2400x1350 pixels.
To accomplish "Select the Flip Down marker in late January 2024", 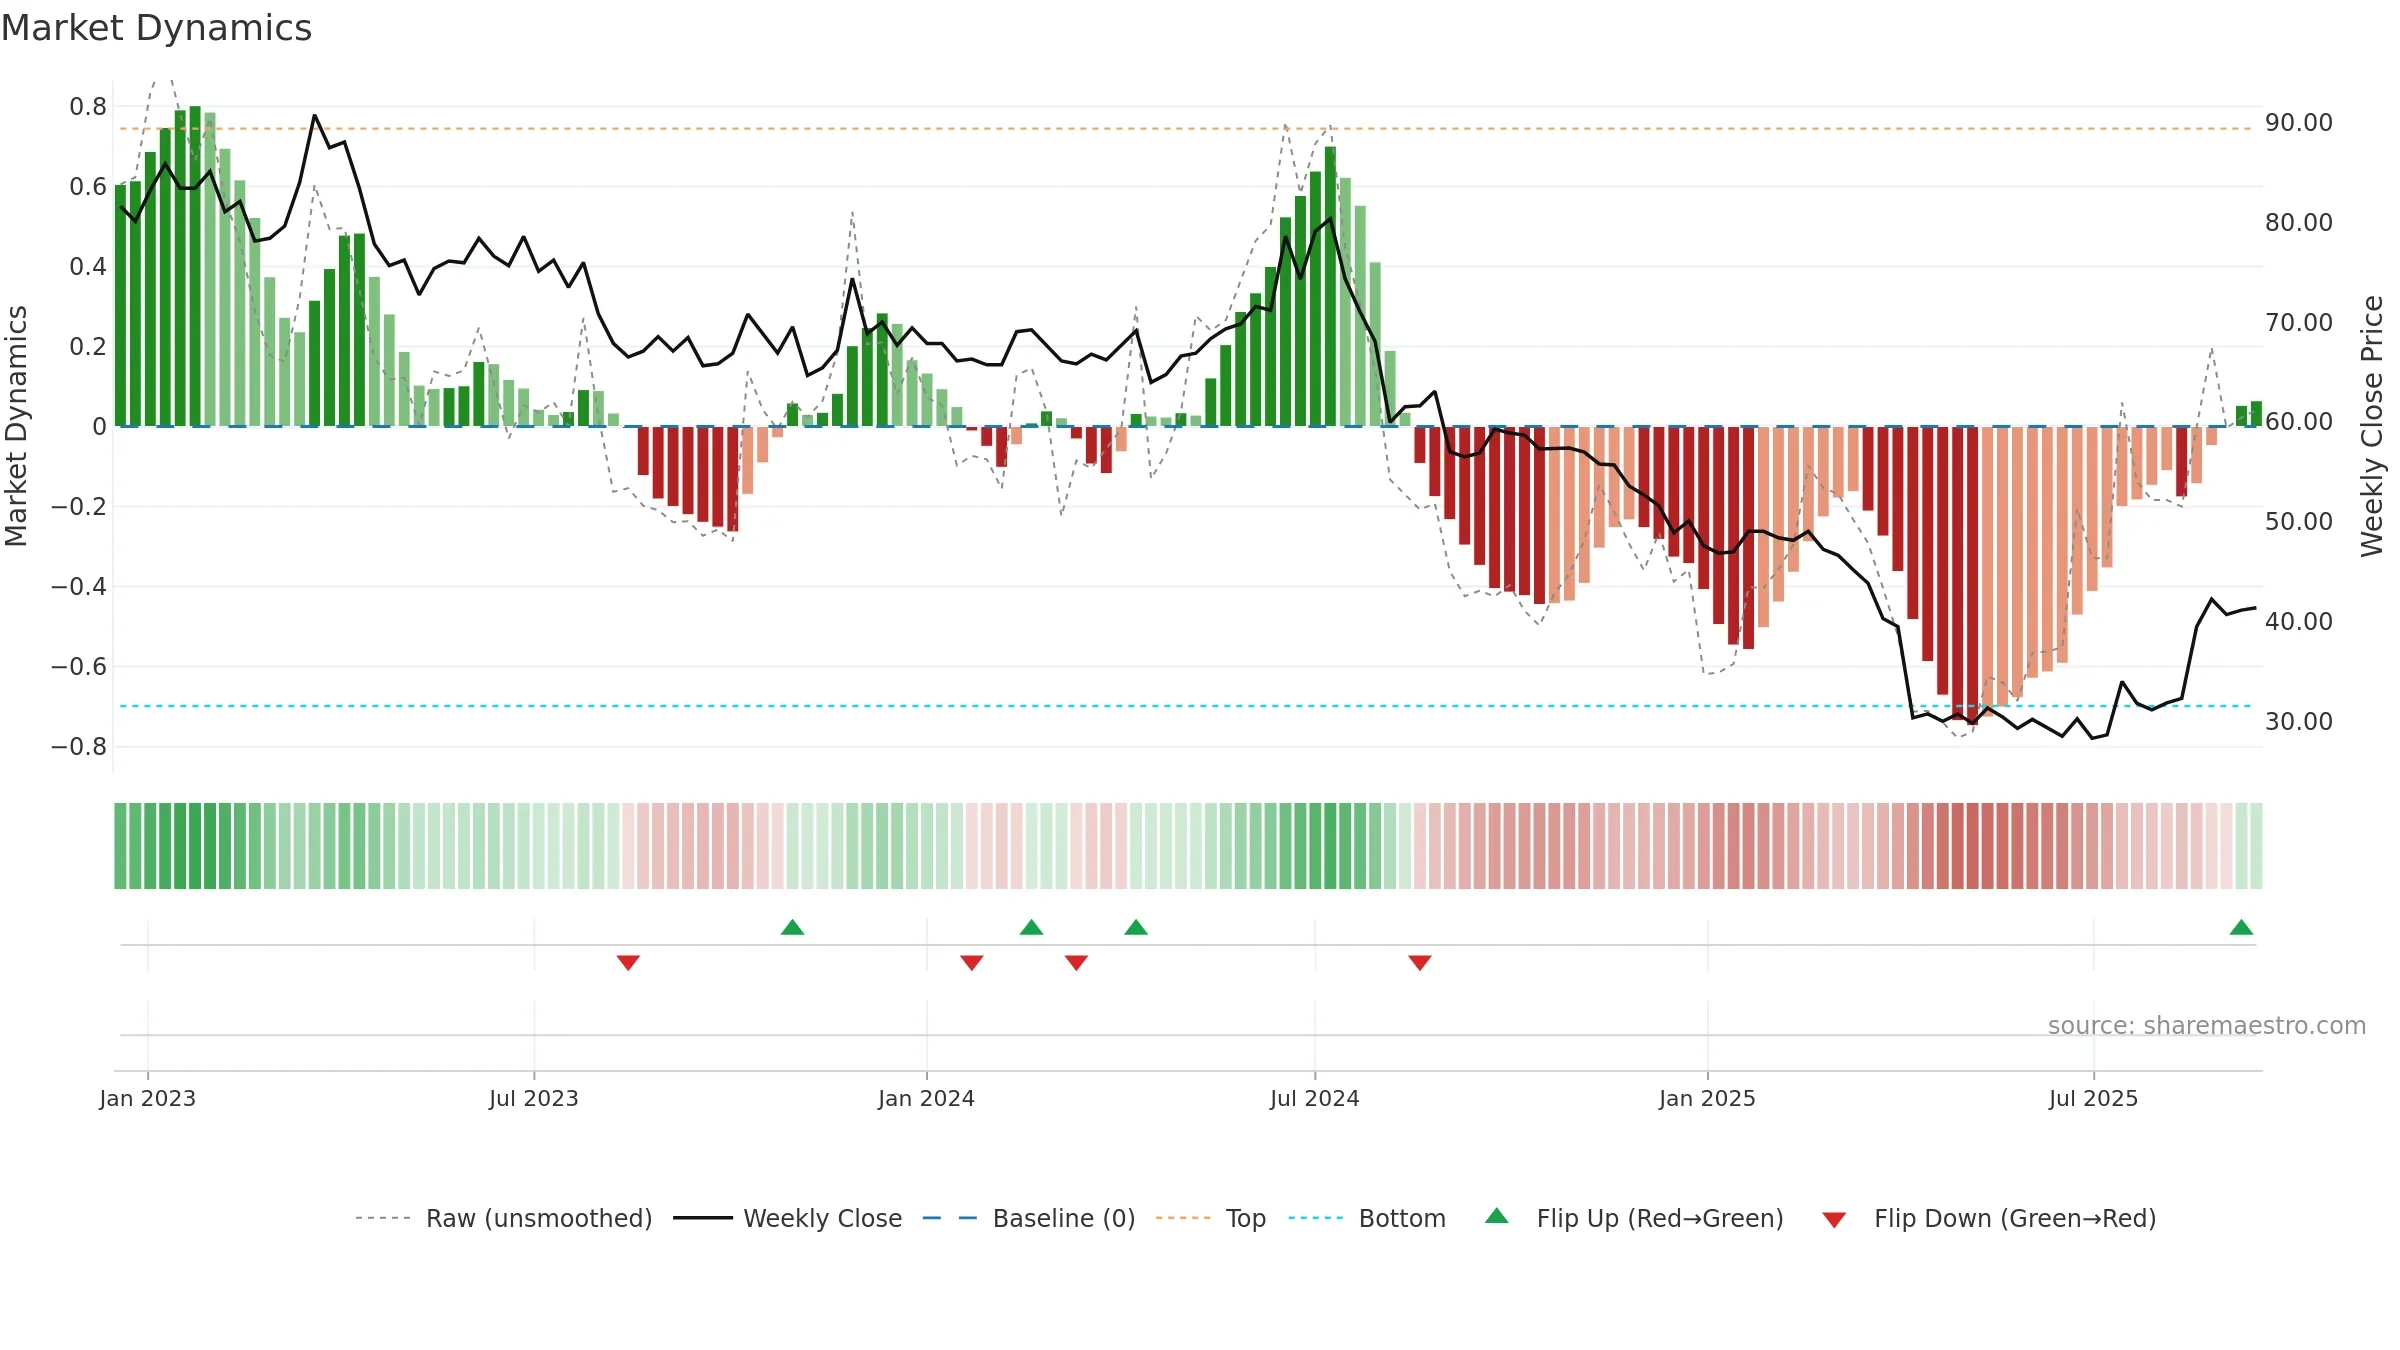I will pyautogui.click(x=972, y=963).
